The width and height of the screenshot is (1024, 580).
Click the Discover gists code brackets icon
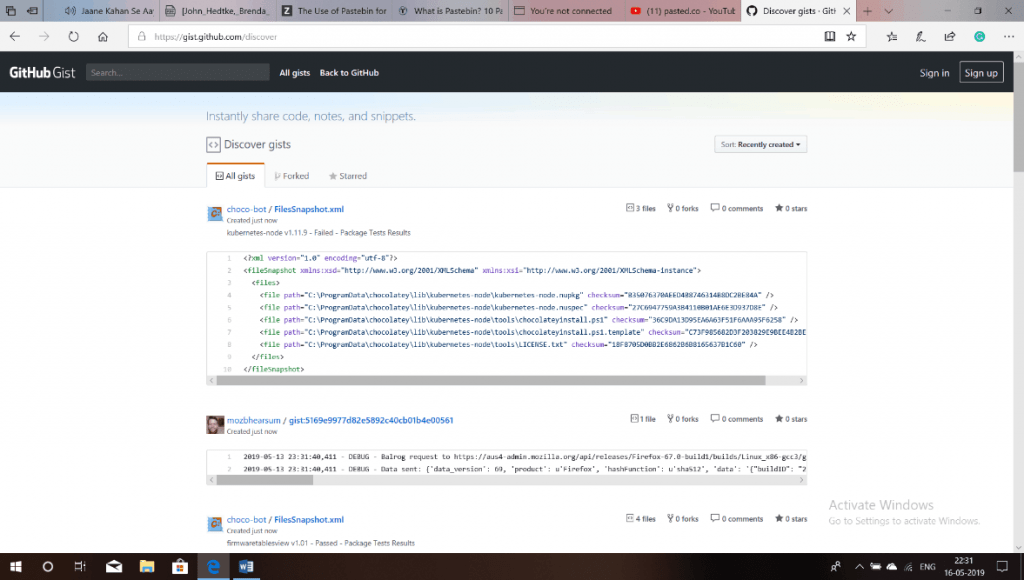(x=213, y=144)
